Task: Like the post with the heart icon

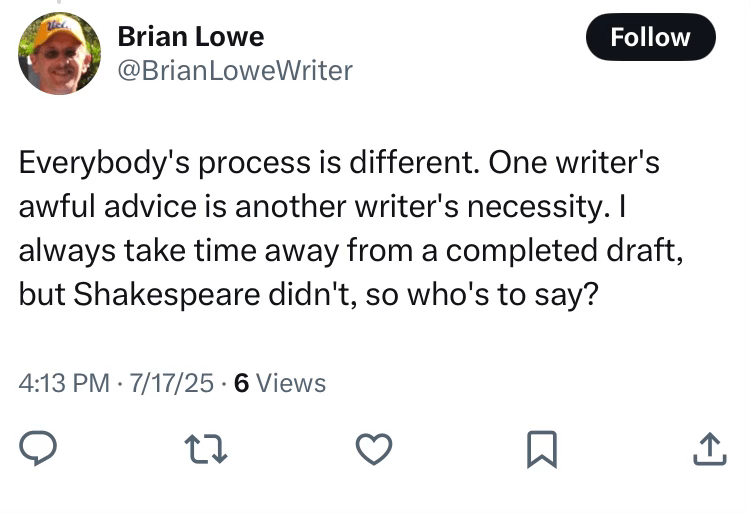Action: [373, 450]
